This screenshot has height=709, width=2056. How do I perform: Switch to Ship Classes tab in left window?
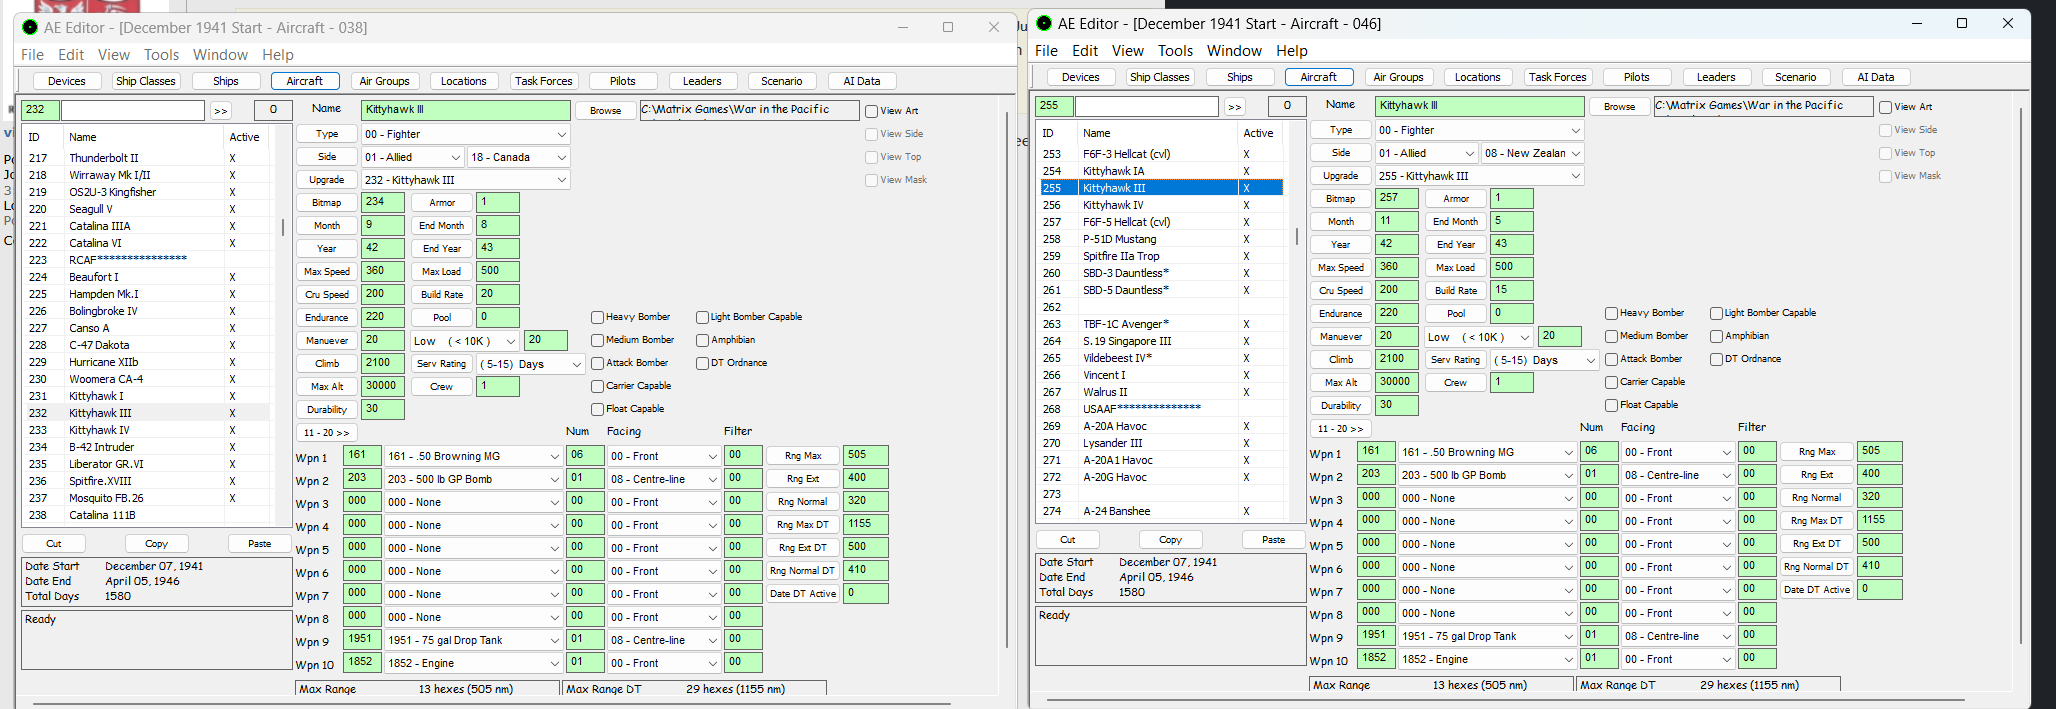146,81
